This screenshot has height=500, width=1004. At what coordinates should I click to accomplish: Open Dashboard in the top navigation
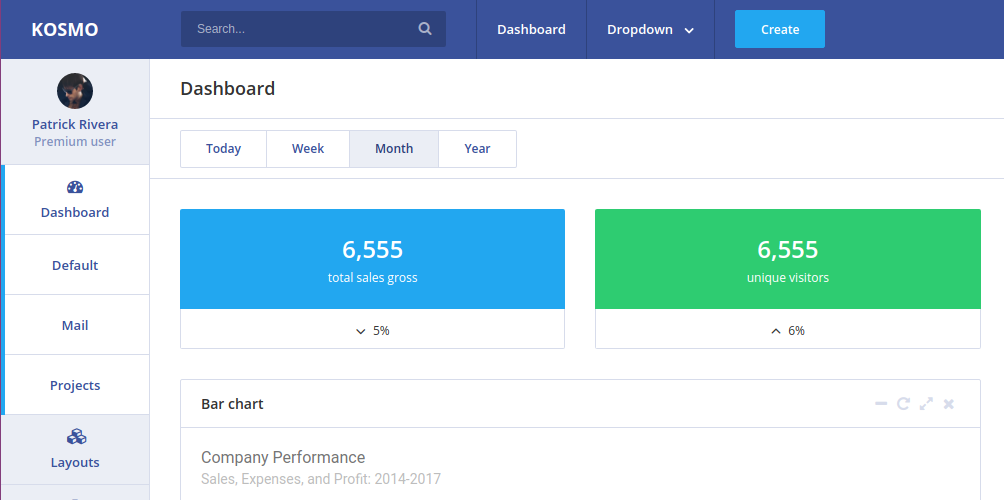[x=531, y=29]
